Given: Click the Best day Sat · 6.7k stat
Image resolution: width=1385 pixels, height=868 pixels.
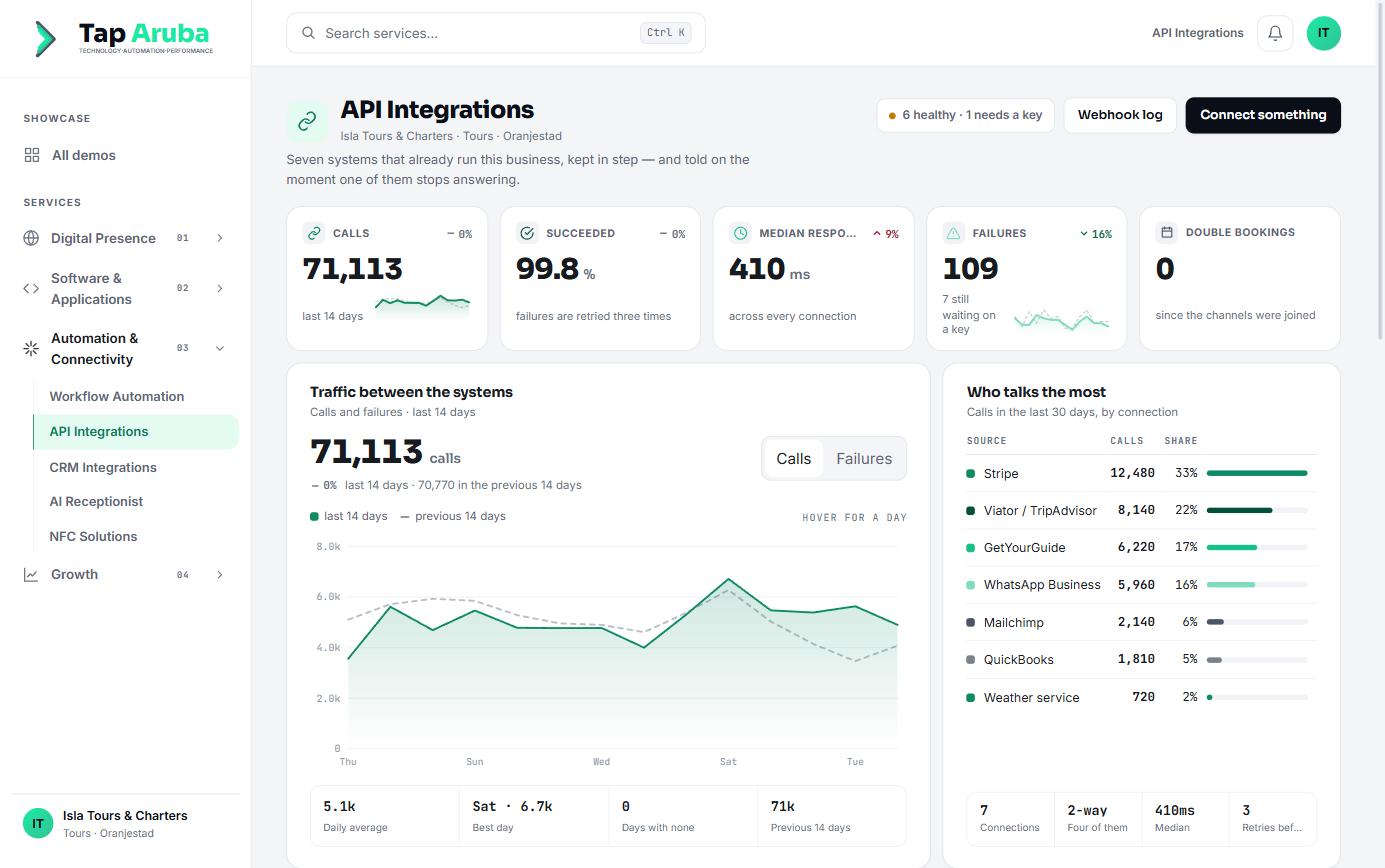Looking at the screenshot, I should click(x=534, y=816).
